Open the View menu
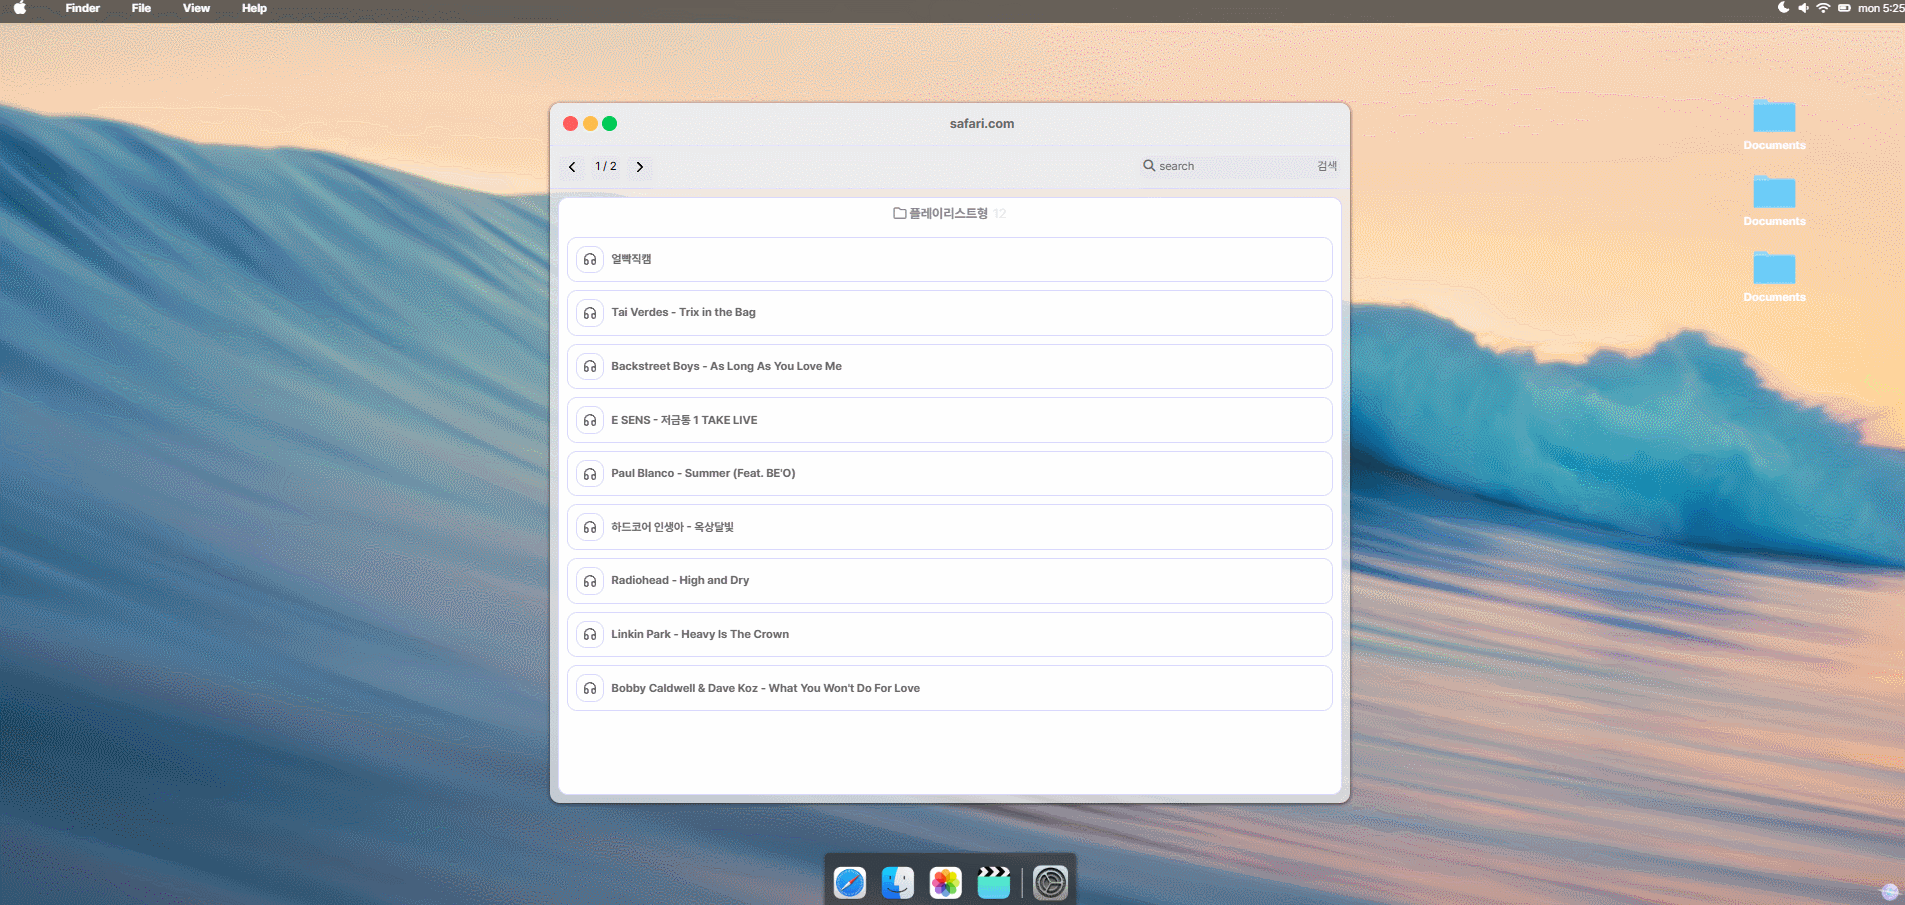Viewport: 1905px width, 905px height. [x=196, y=8]
